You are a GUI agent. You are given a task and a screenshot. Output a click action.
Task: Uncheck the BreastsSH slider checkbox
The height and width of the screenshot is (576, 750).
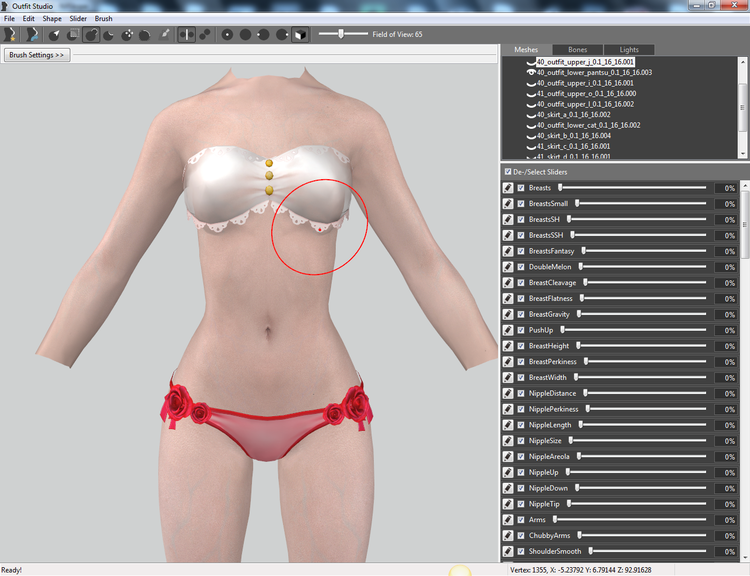pyautogui.click(x=521, y=220)
